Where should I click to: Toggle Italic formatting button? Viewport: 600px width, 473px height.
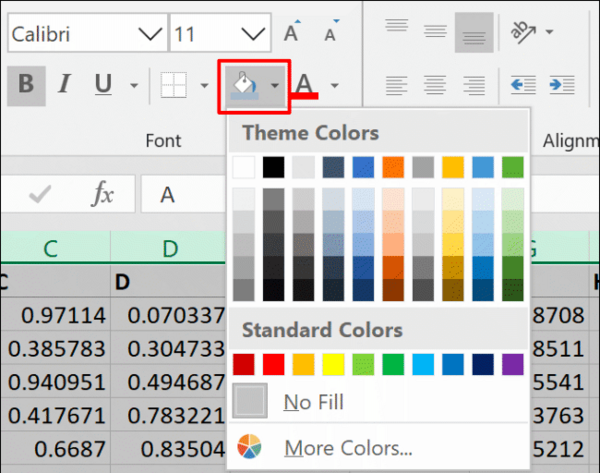coord(64,84)
